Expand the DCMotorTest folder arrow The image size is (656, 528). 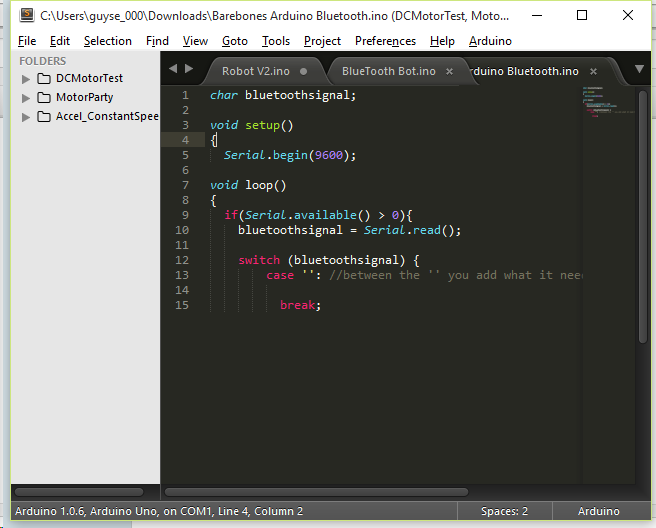coord(26,79)
